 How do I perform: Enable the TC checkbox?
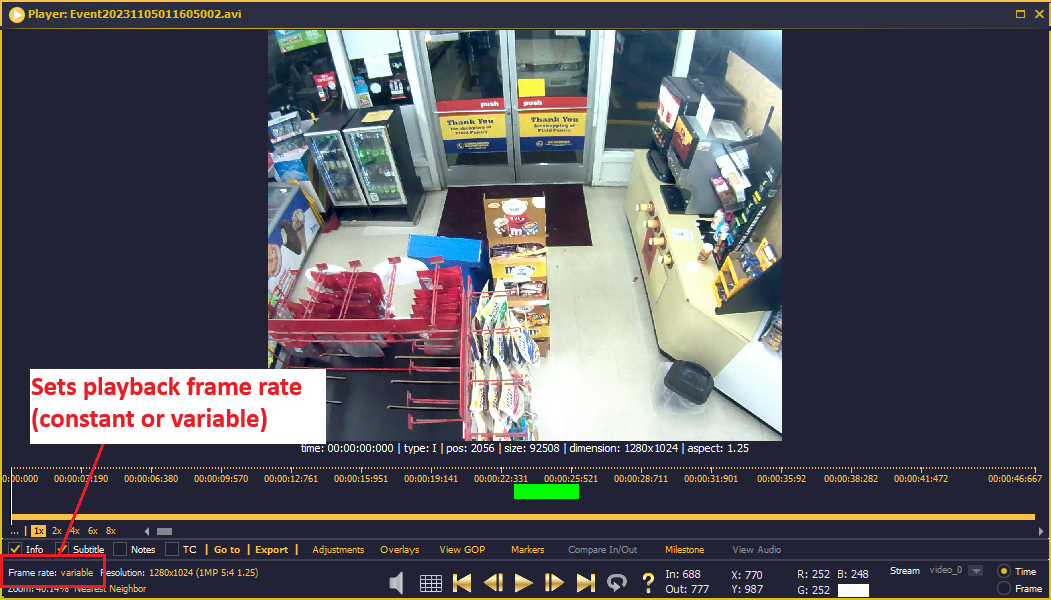click(x=171, y=548)
